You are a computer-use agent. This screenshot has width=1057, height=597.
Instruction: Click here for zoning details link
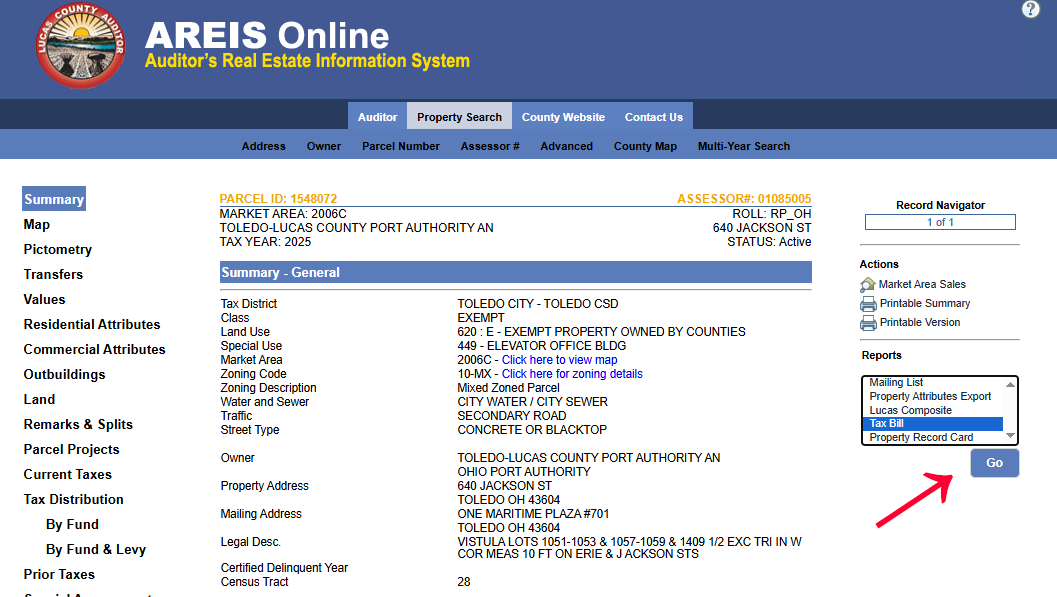(x=572, y=374)
